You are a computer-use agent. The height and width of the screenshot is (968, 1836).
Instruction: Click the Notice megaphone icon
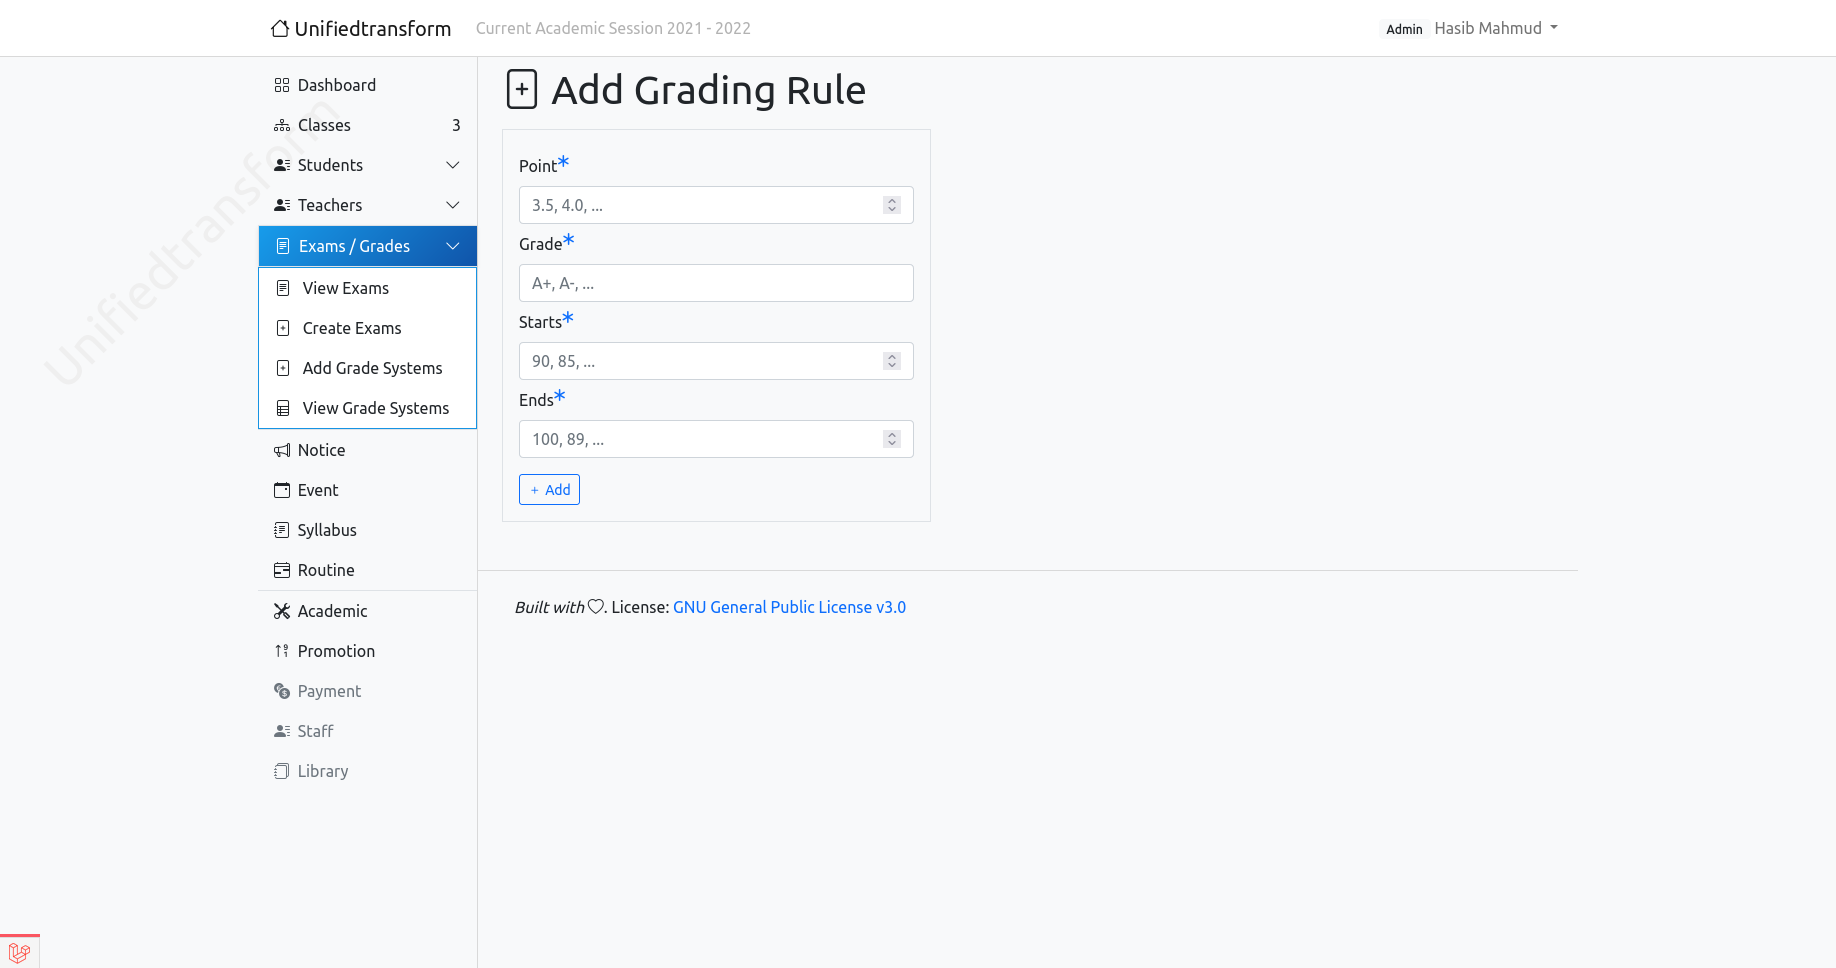[x=282, y=450]
